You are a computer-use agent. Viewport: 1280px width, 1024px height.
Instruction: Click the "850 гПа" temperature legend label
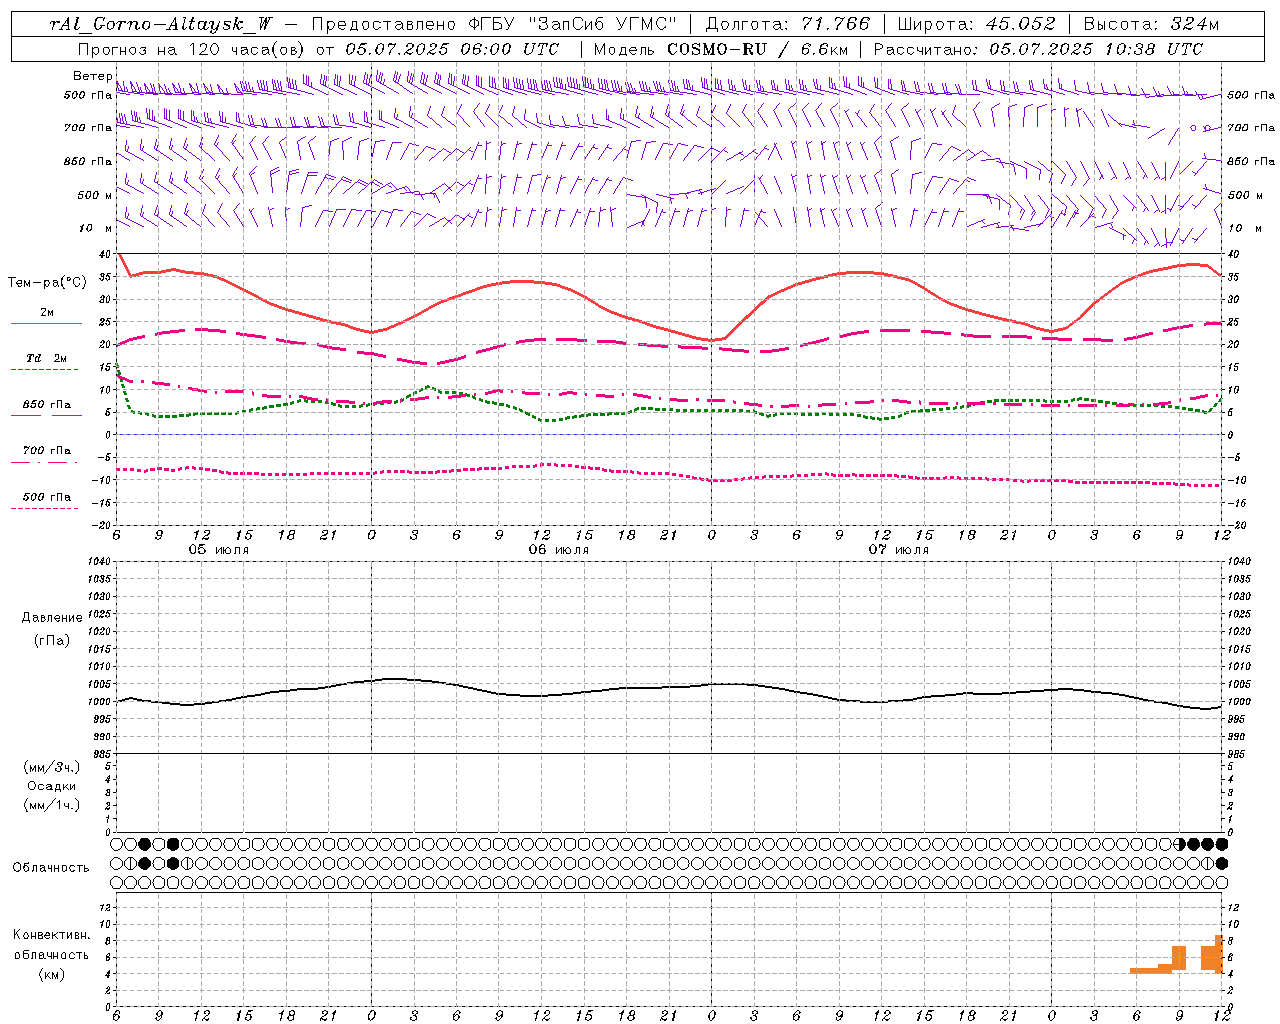[x=47, y=405]
